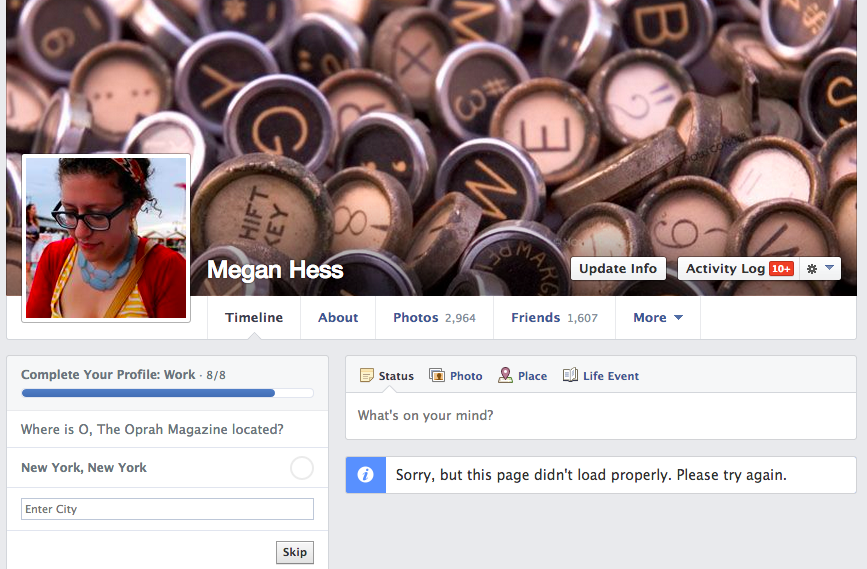Viewport: 867px width, 569px height.
Task: Click the profile completion progress bar
Action: (x=167, y=393)
